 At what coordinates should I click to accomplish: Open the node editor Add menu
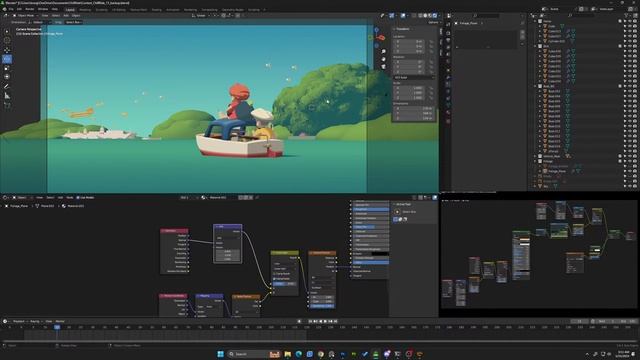60,198
